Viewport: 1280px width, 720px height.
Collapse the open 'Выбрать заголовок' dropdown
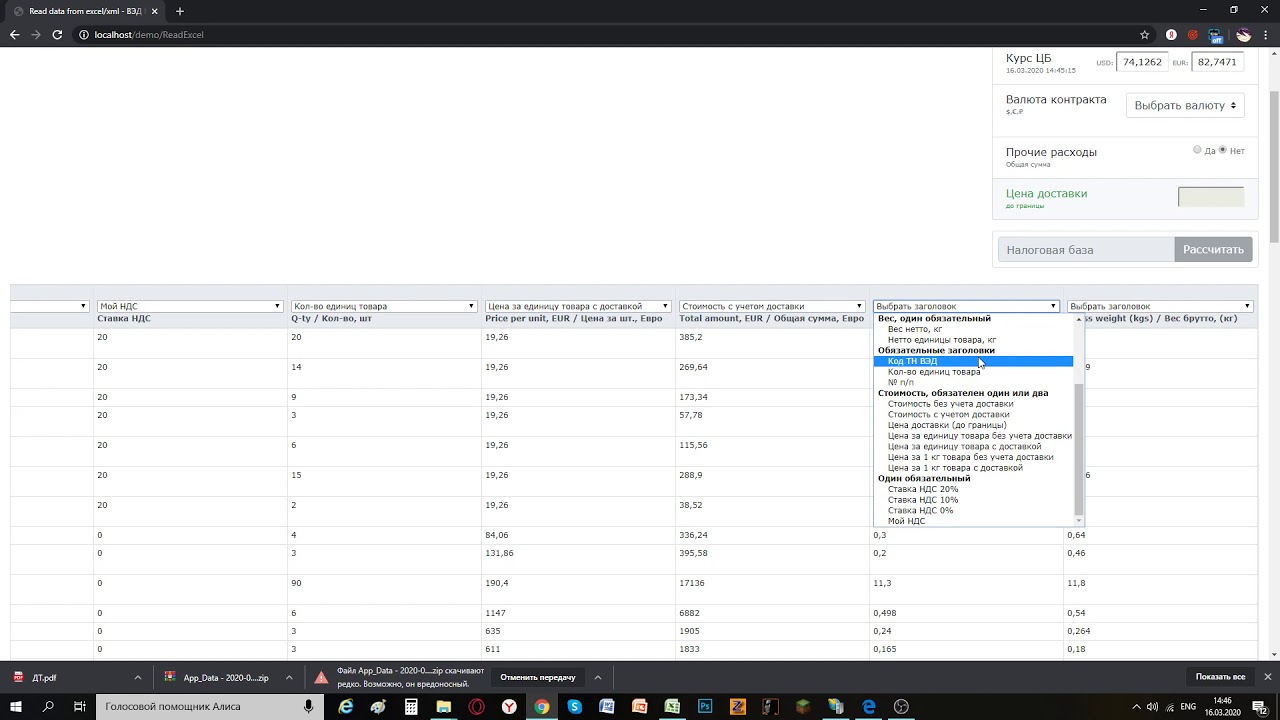tap(966, 306)
